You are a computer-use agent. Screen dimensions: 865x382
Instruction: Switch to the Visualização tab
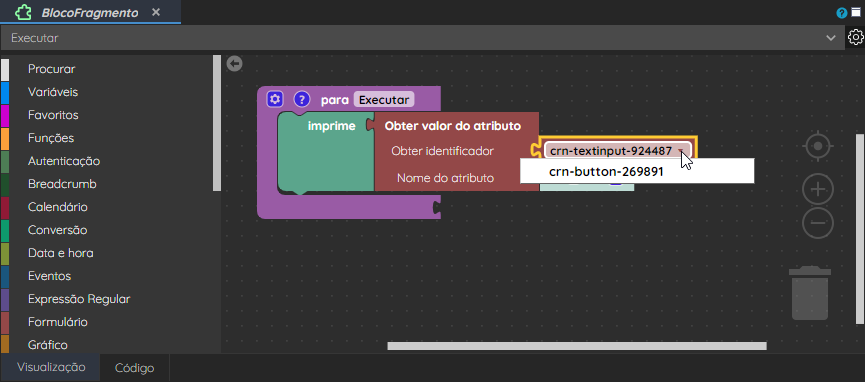click(x=51, y=368)
